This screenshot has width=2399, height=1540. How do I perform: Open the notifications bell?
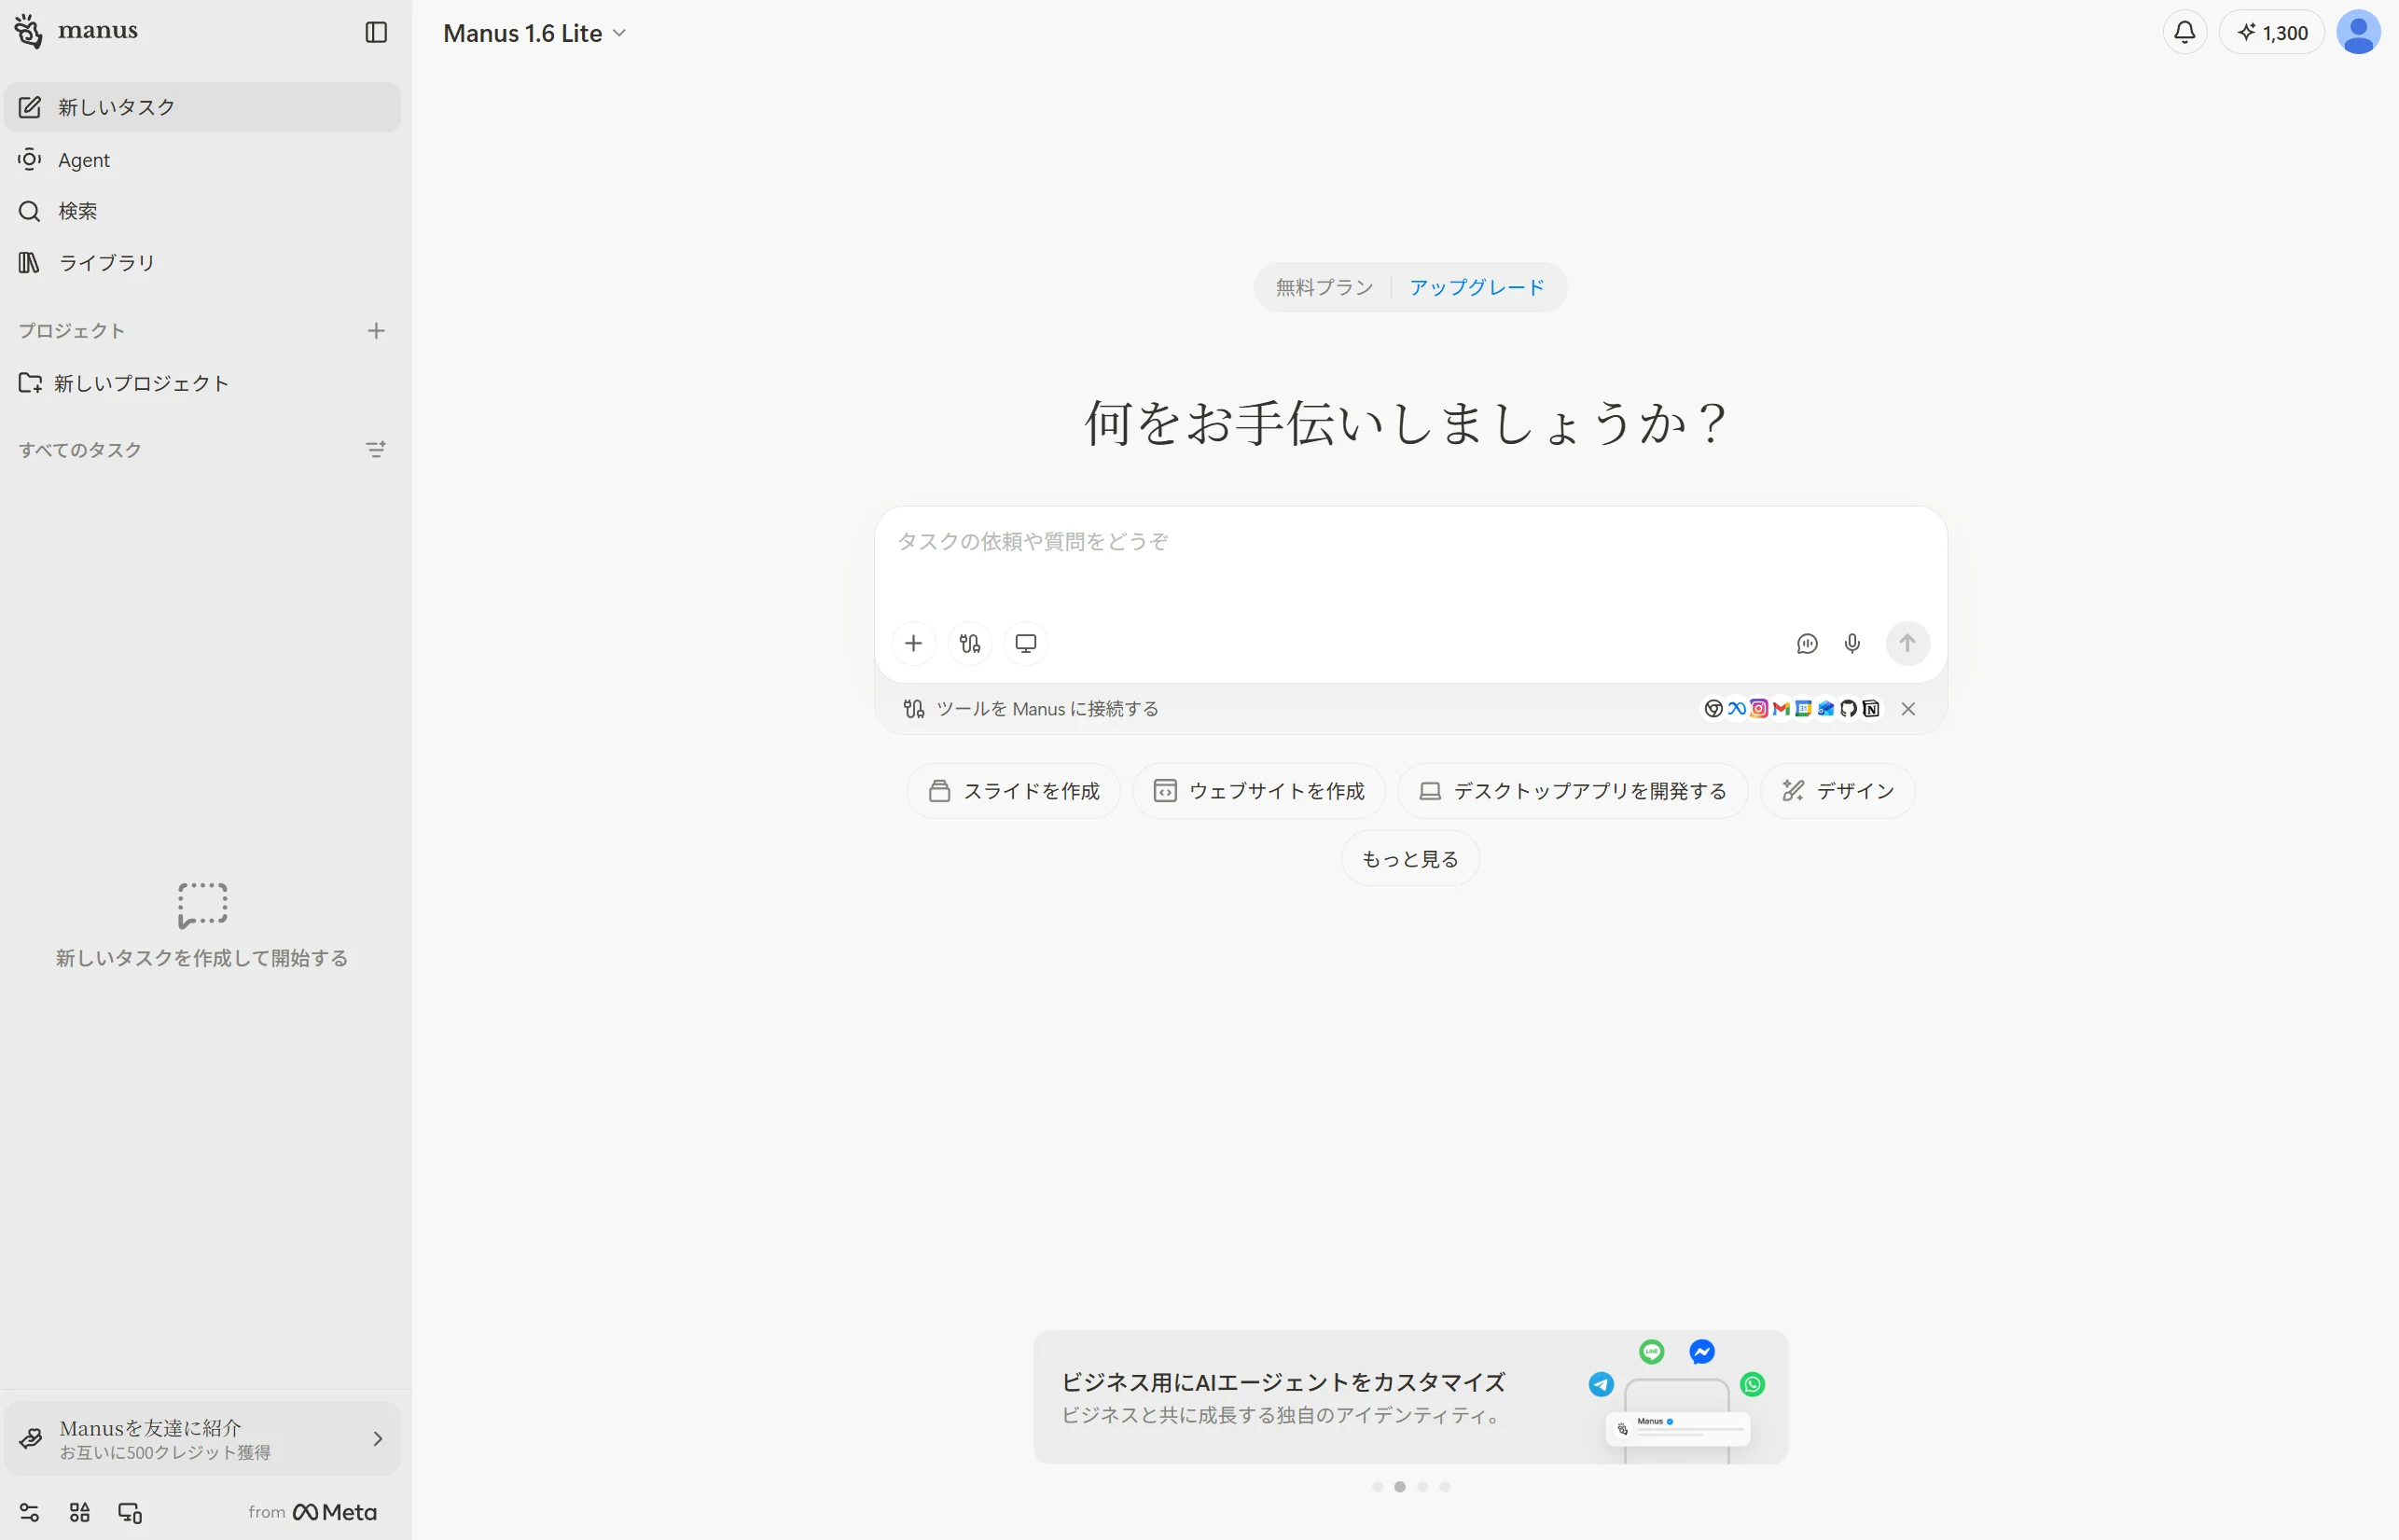[2184, 33]
